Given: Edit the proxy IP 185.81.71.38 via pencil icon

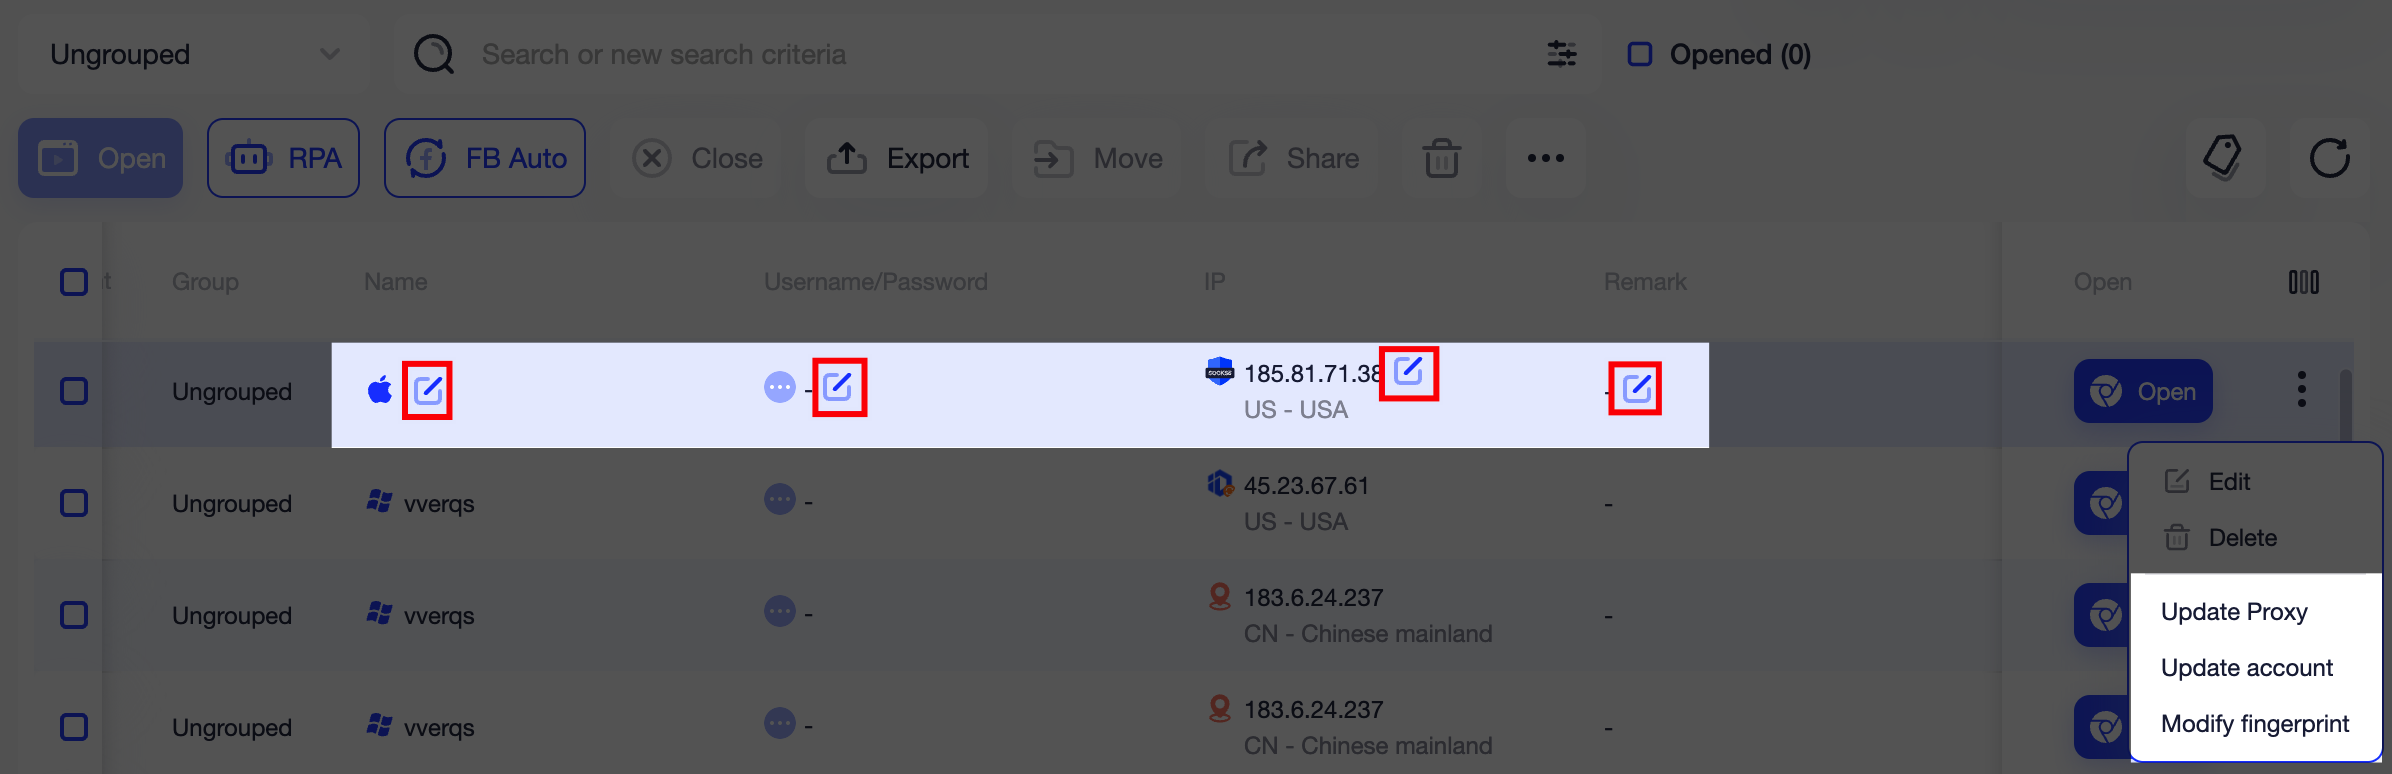Looking at the screenshot, I should (1409, 372).
